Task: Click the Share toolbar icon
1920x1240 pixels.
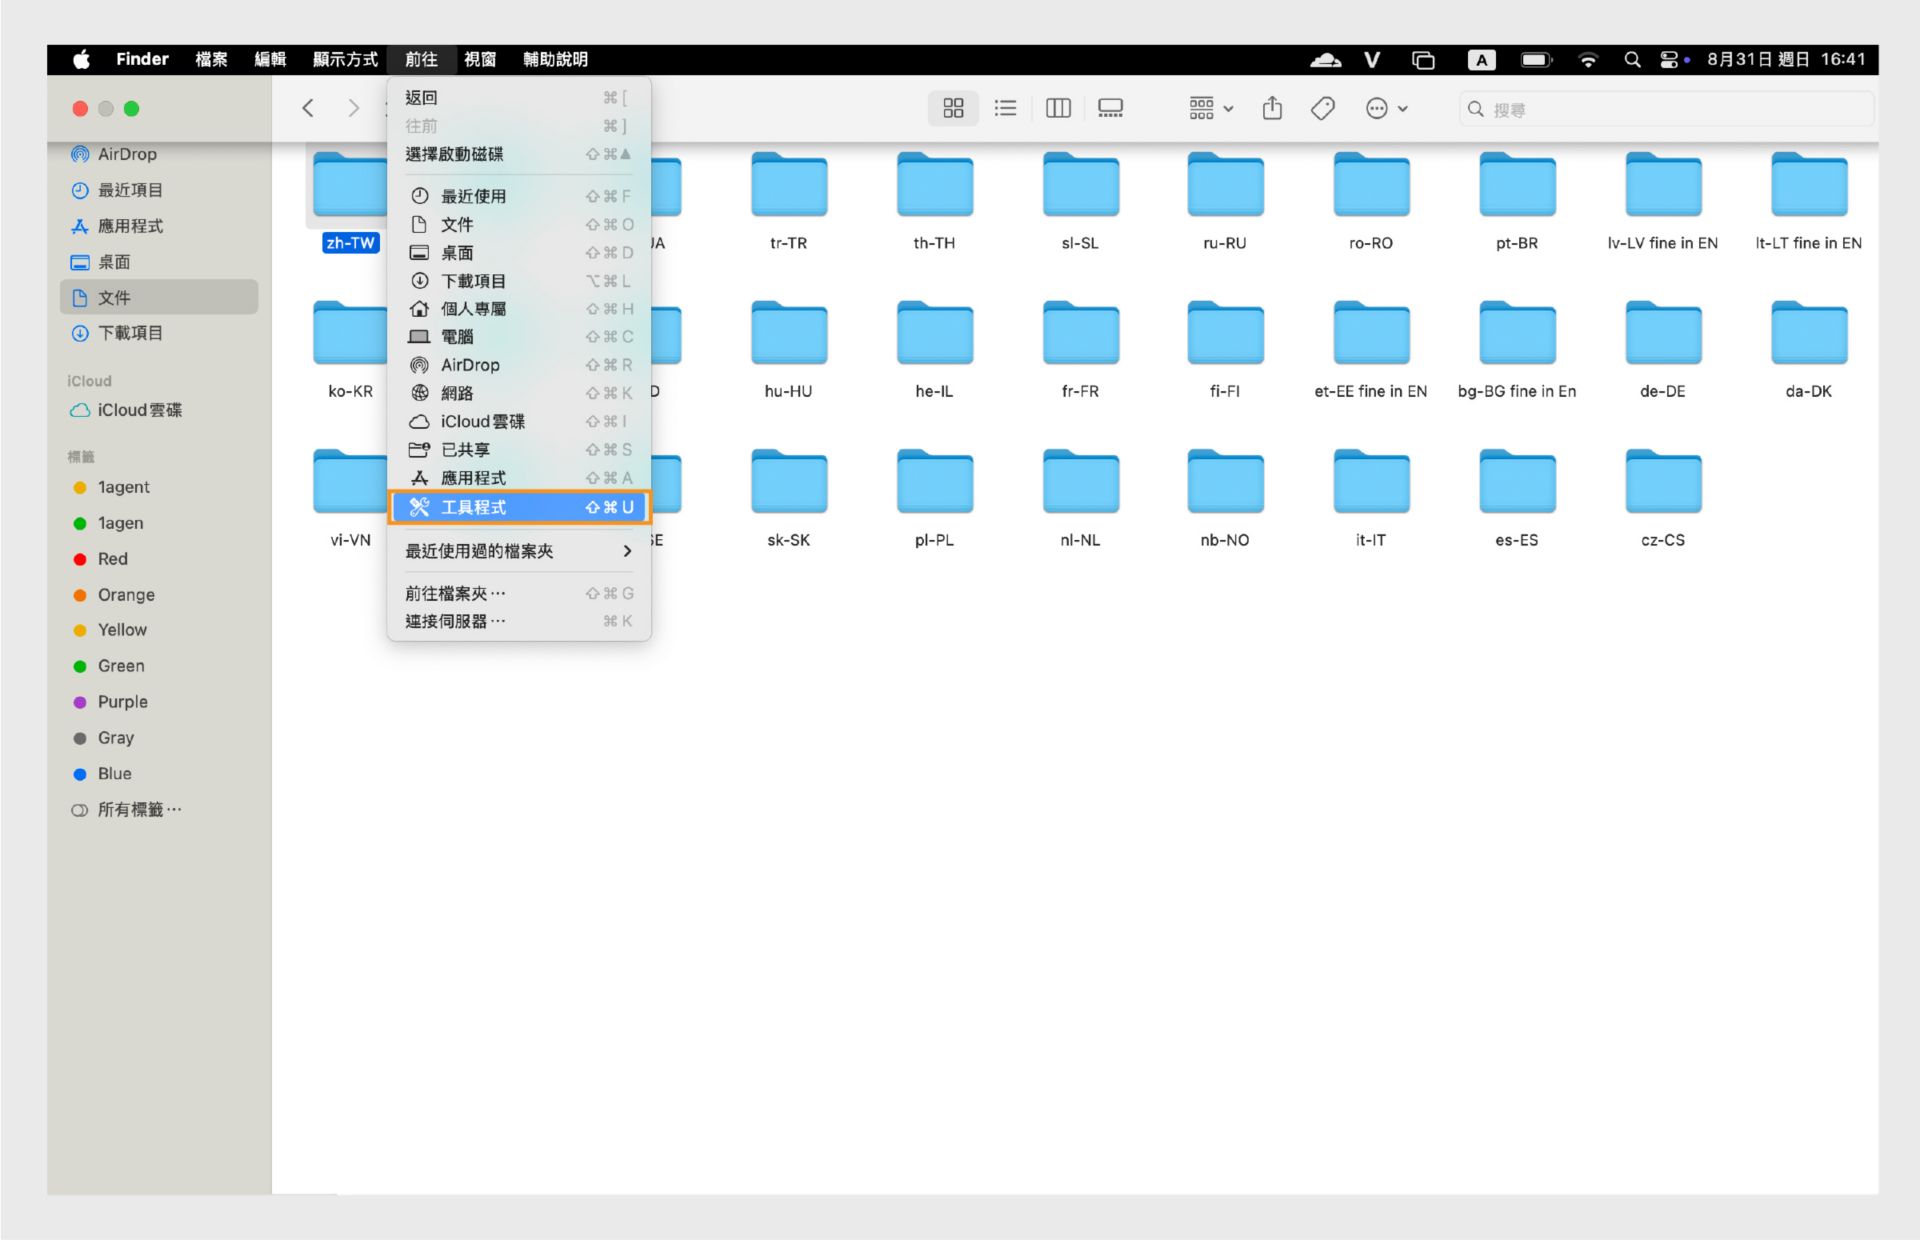Action: coord(1272,108)
